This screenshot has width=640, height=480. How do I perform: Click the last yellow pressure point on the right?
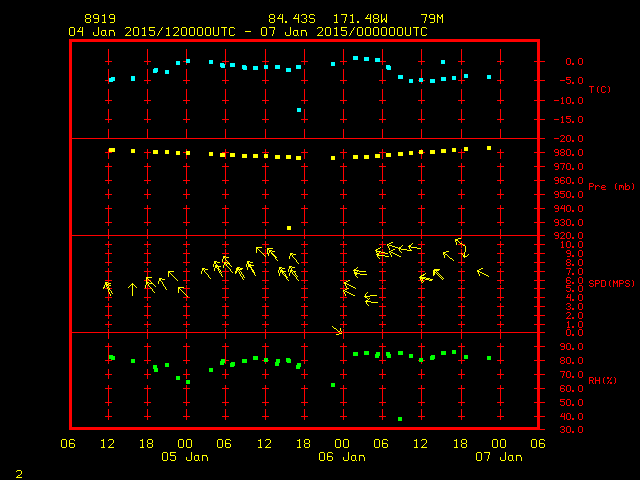[x=489, y=148]
